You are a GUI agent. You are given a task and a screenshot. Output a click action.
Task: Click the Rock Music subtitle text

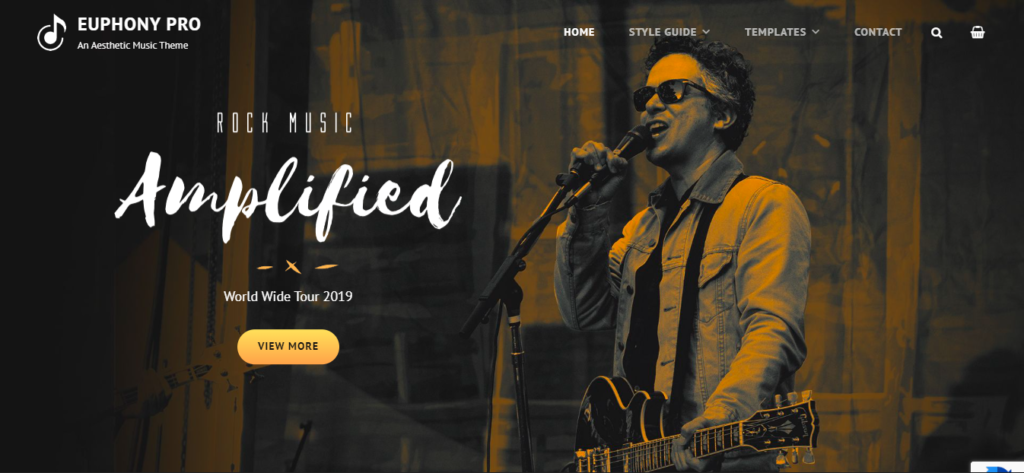tap(285, 123)
